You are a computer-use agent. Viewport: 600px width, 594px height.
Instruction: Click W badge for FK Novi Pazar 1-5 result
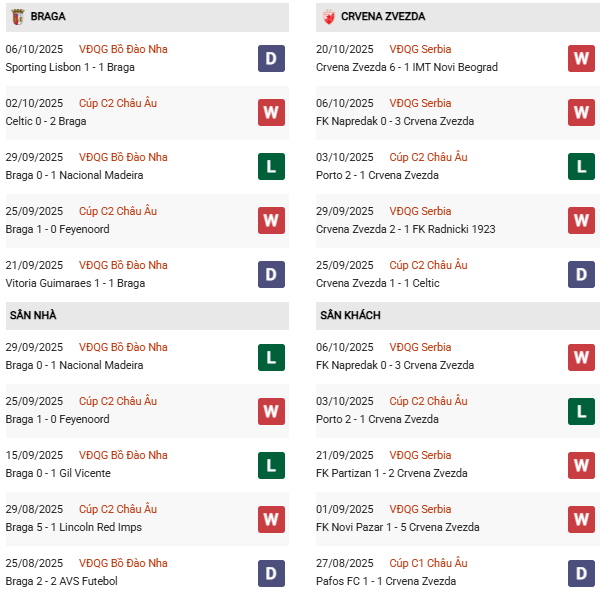click(x=581, y=519)
